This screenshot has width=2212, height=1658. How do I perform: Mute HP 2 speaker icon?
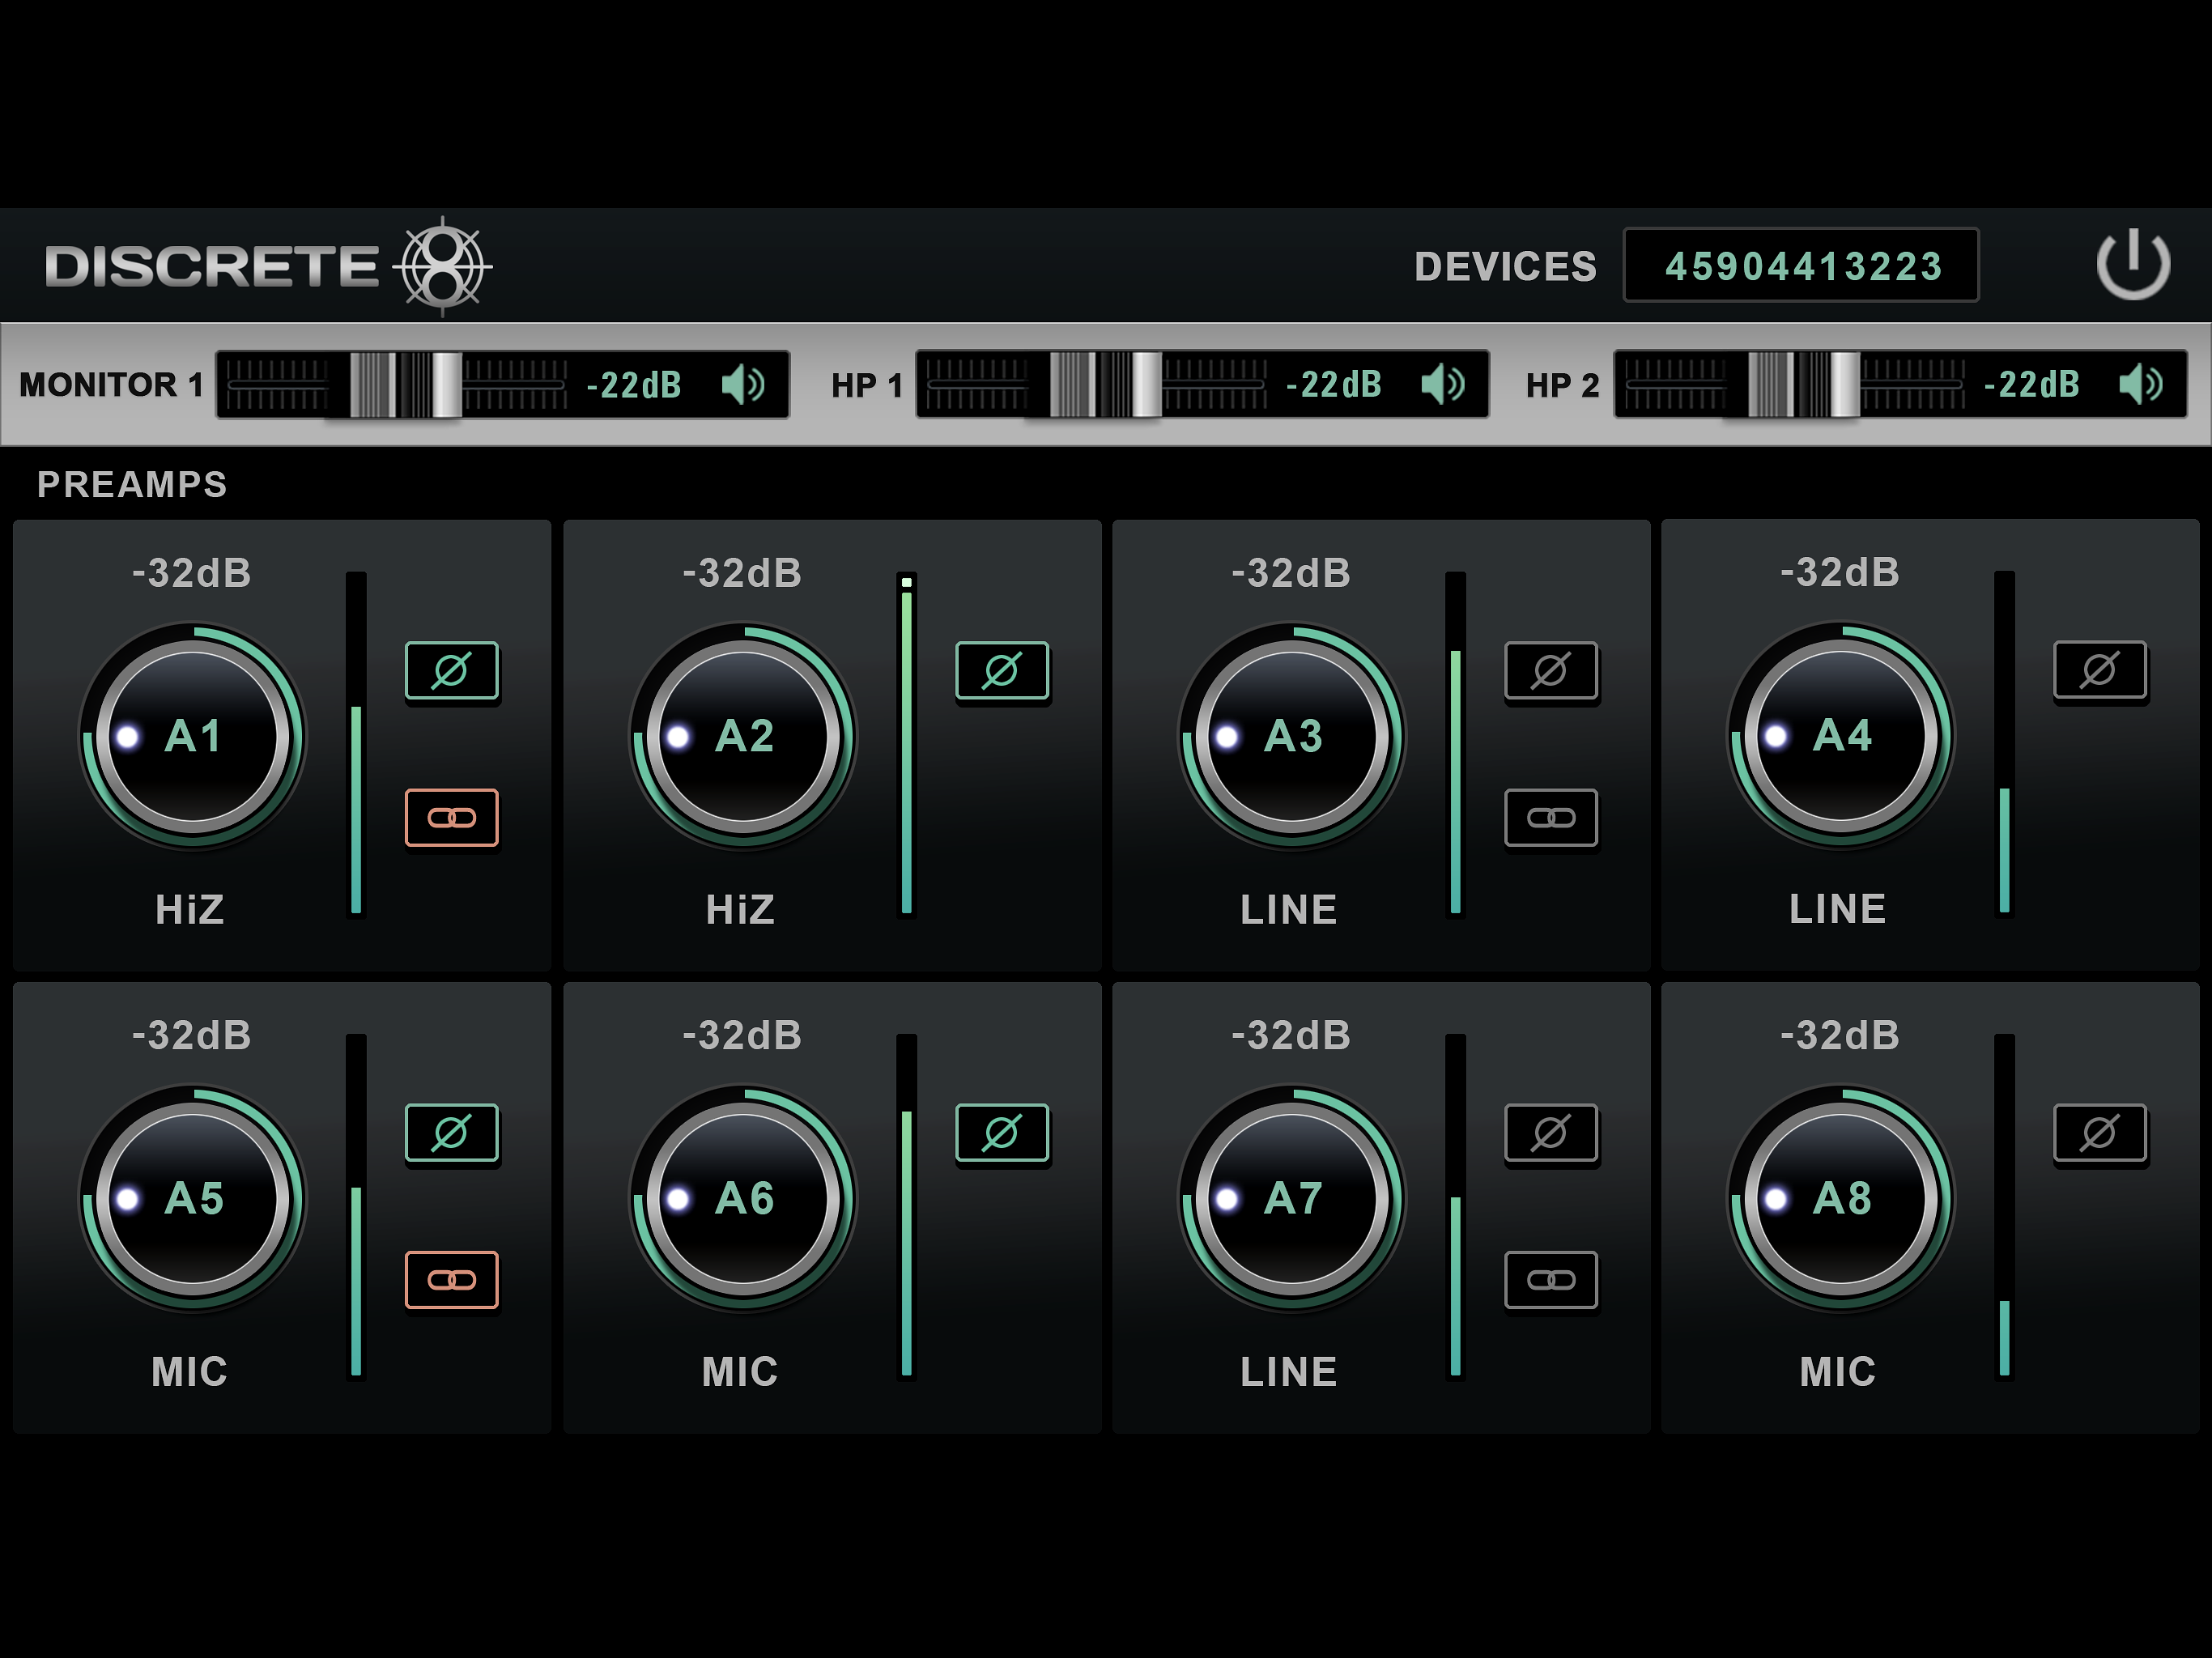click(x=2140, y=384)
